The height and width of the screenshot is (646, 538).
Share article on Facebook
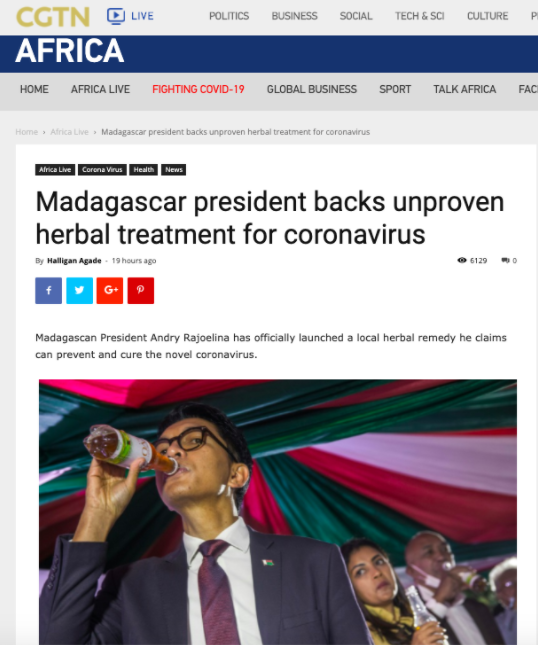tap(49, 290)
